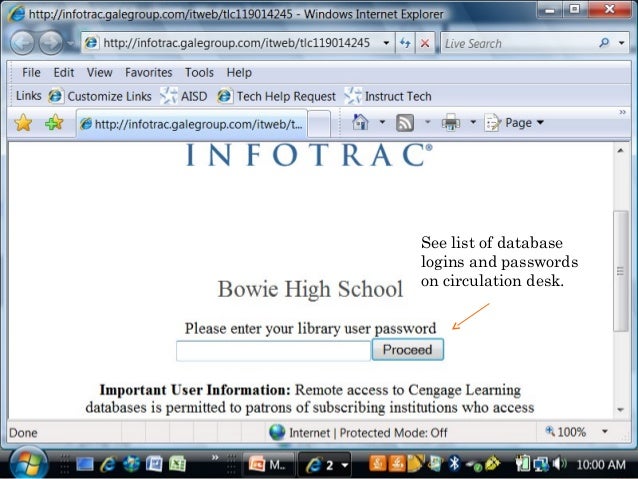Click the network tray icon
The width and height of the screenshot is (638, 479).
click(541, 464)
